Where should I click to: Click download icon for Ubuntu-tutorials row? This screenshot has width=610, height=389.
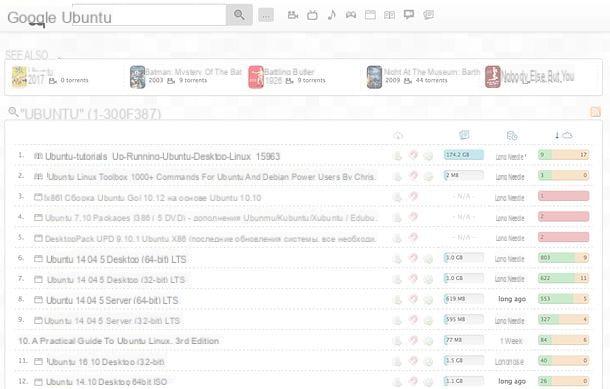tap(397, 156)
